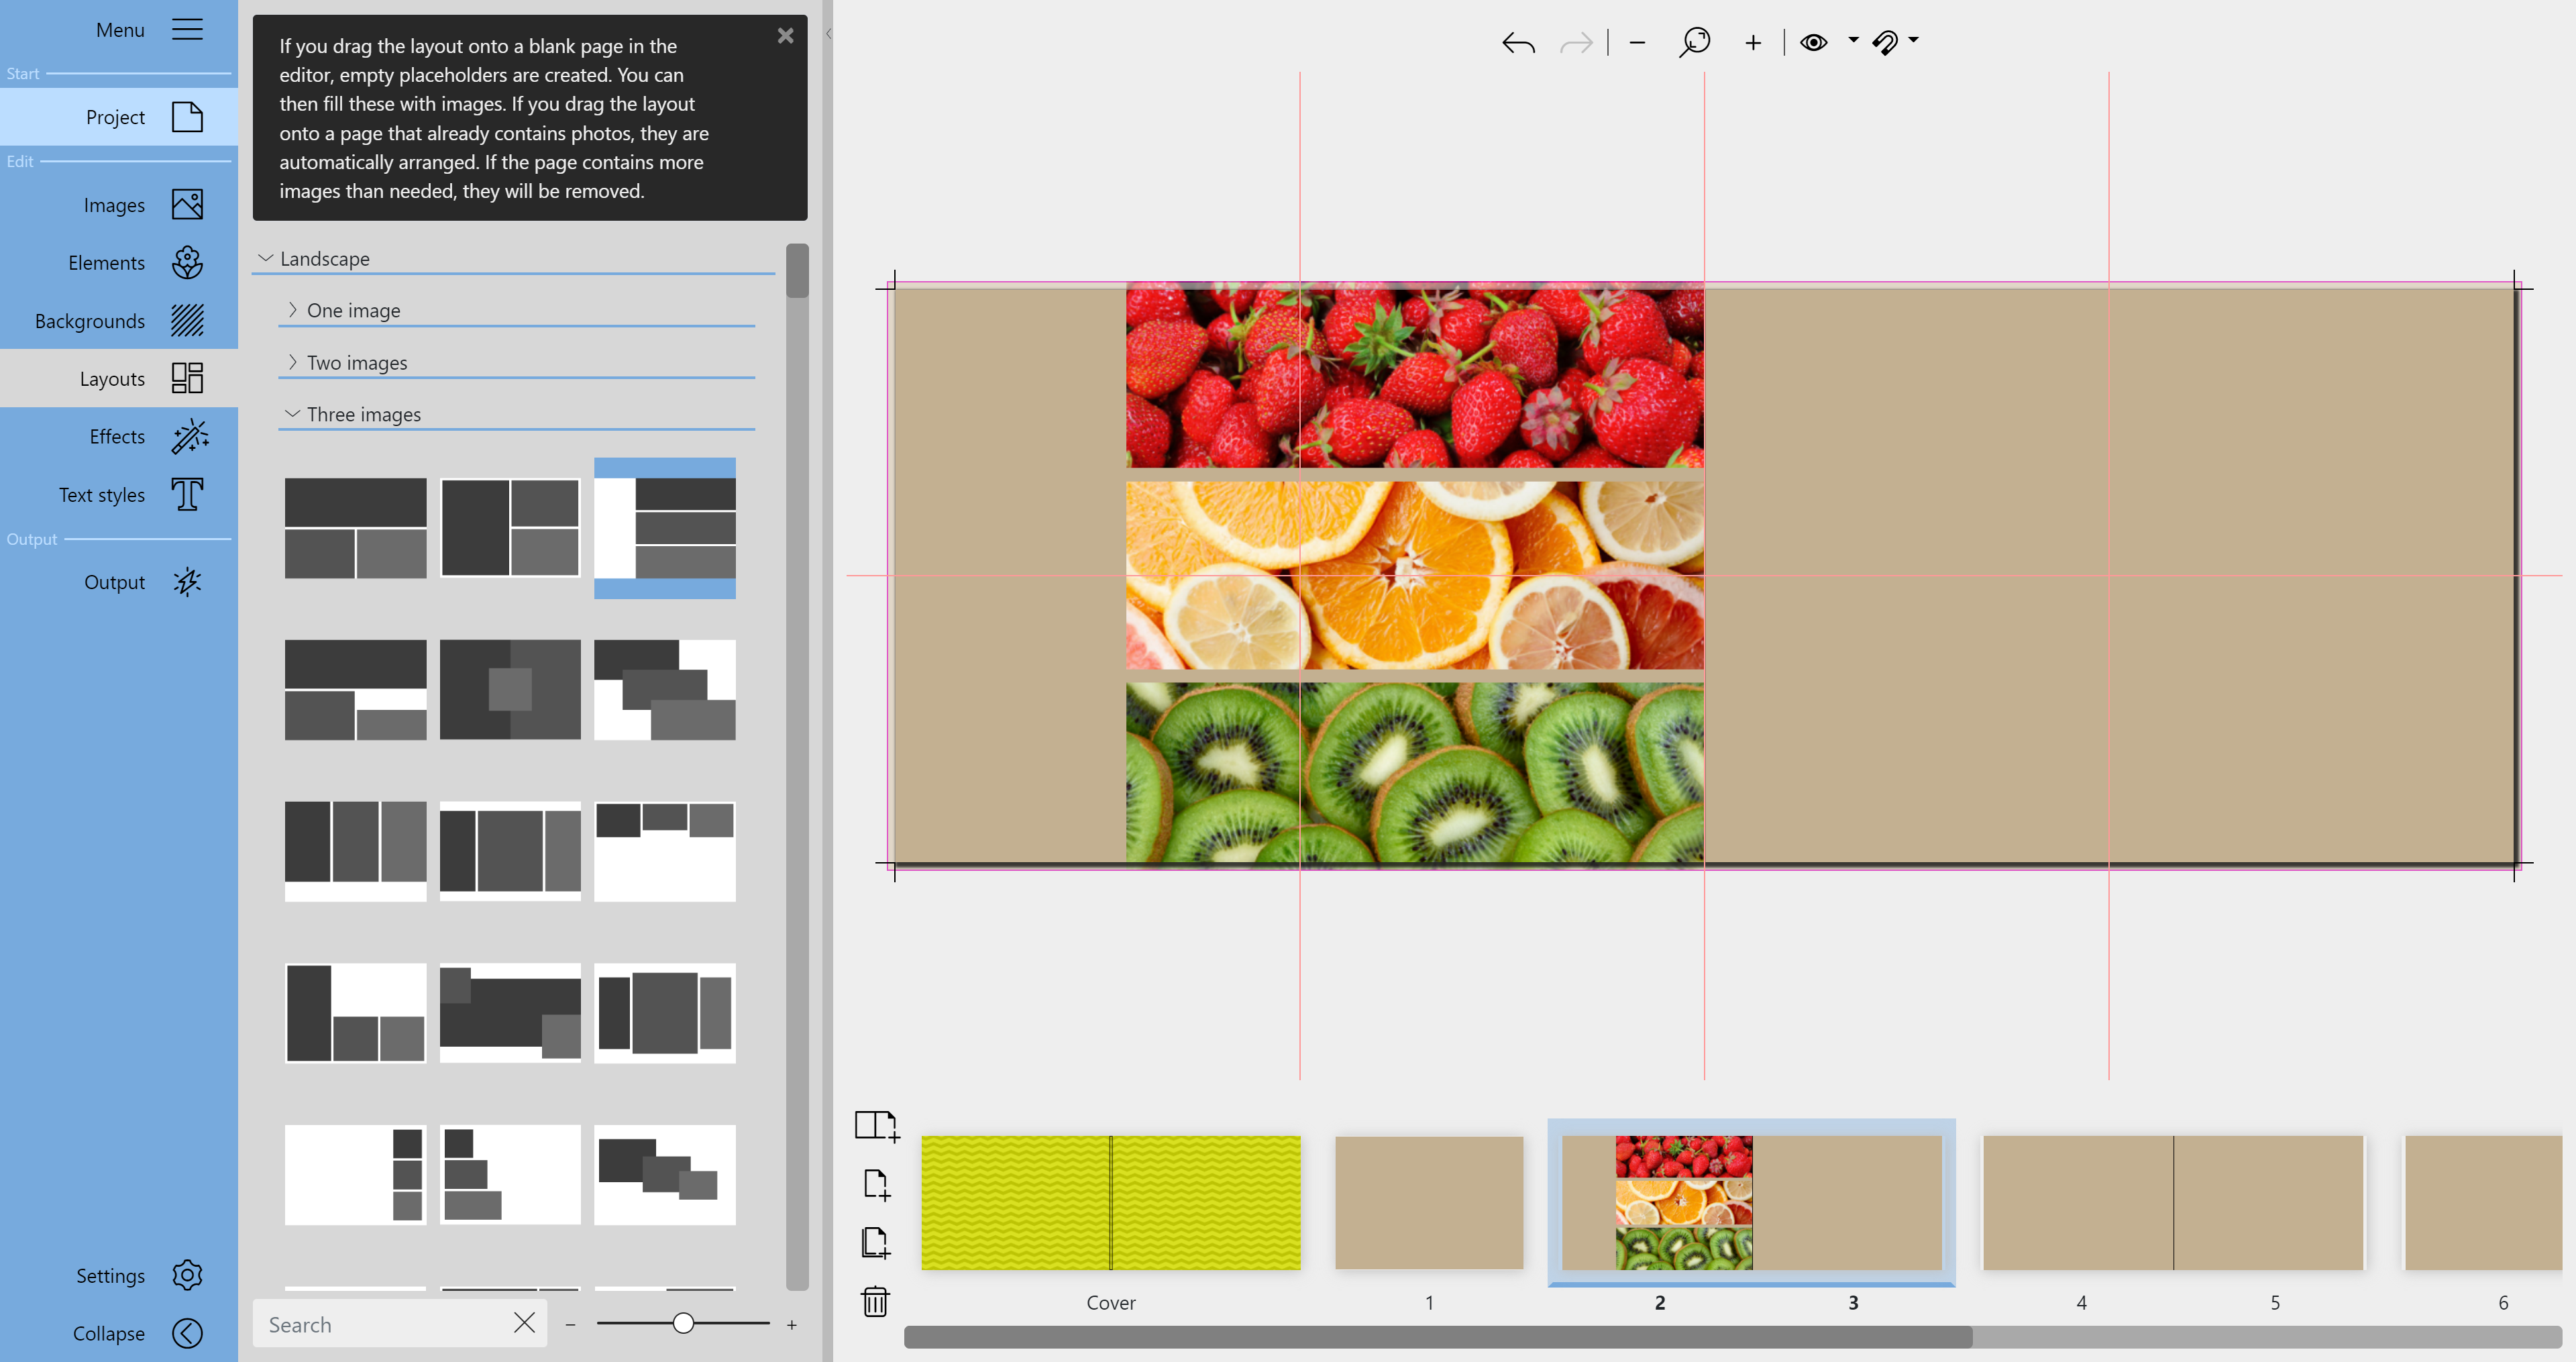This screenshot has height=1362, width=2576.
Task: Toggle the magnet snapping icon
Action: coord(1885,43)
